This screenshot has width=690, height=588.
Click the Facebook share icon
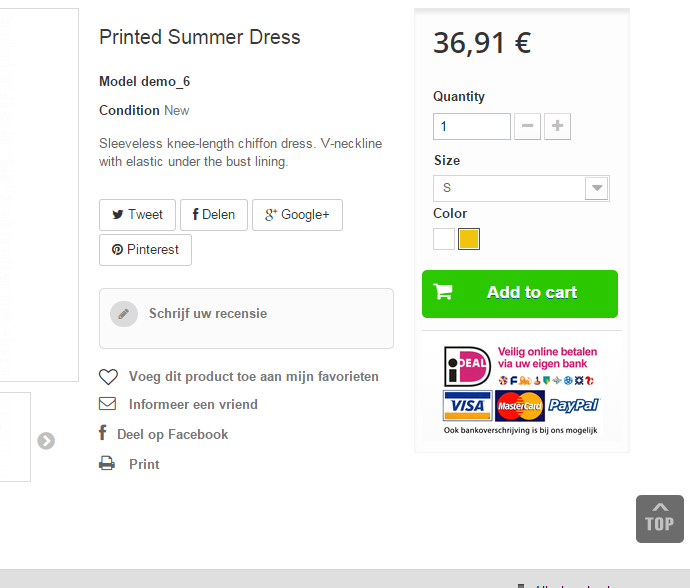[103, 433]
